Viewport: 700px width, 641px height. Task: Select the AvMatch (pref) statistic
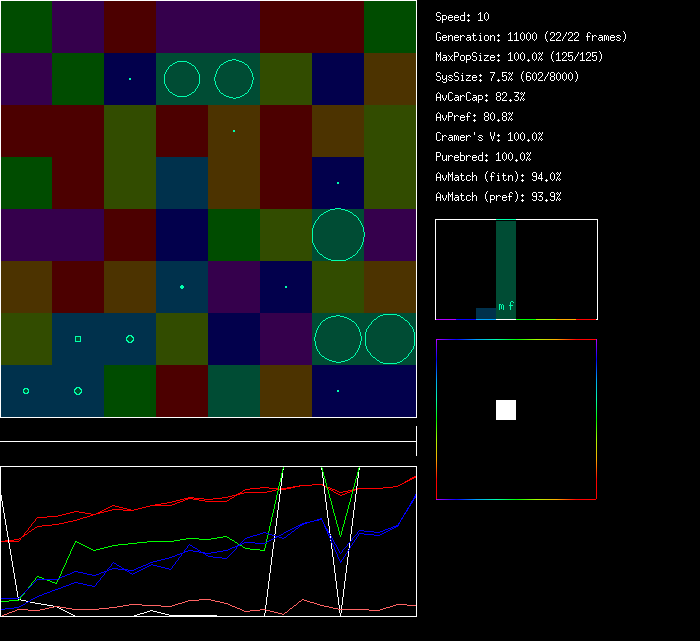pos(499,197)
